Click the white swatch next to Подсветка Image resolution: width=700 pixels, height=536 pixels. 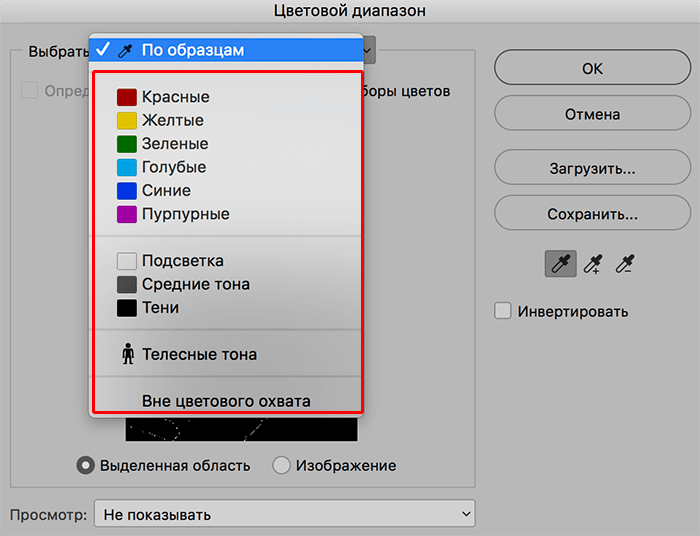click(x=127, y=261)
